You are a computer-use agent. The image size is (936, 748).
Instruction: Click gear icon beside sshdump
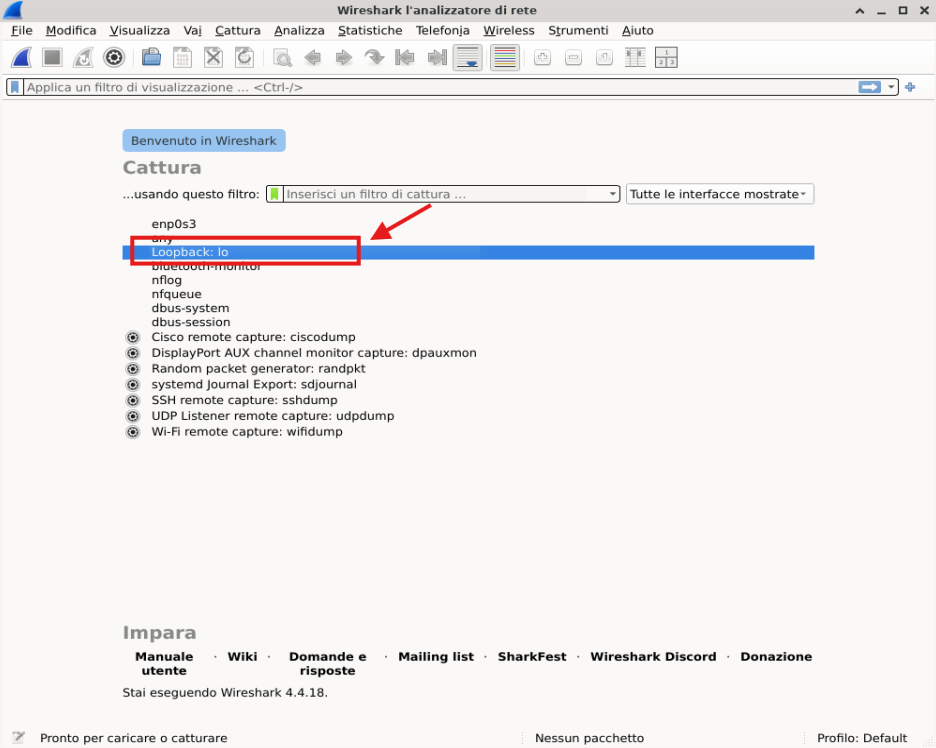click(x=133, y=400)
